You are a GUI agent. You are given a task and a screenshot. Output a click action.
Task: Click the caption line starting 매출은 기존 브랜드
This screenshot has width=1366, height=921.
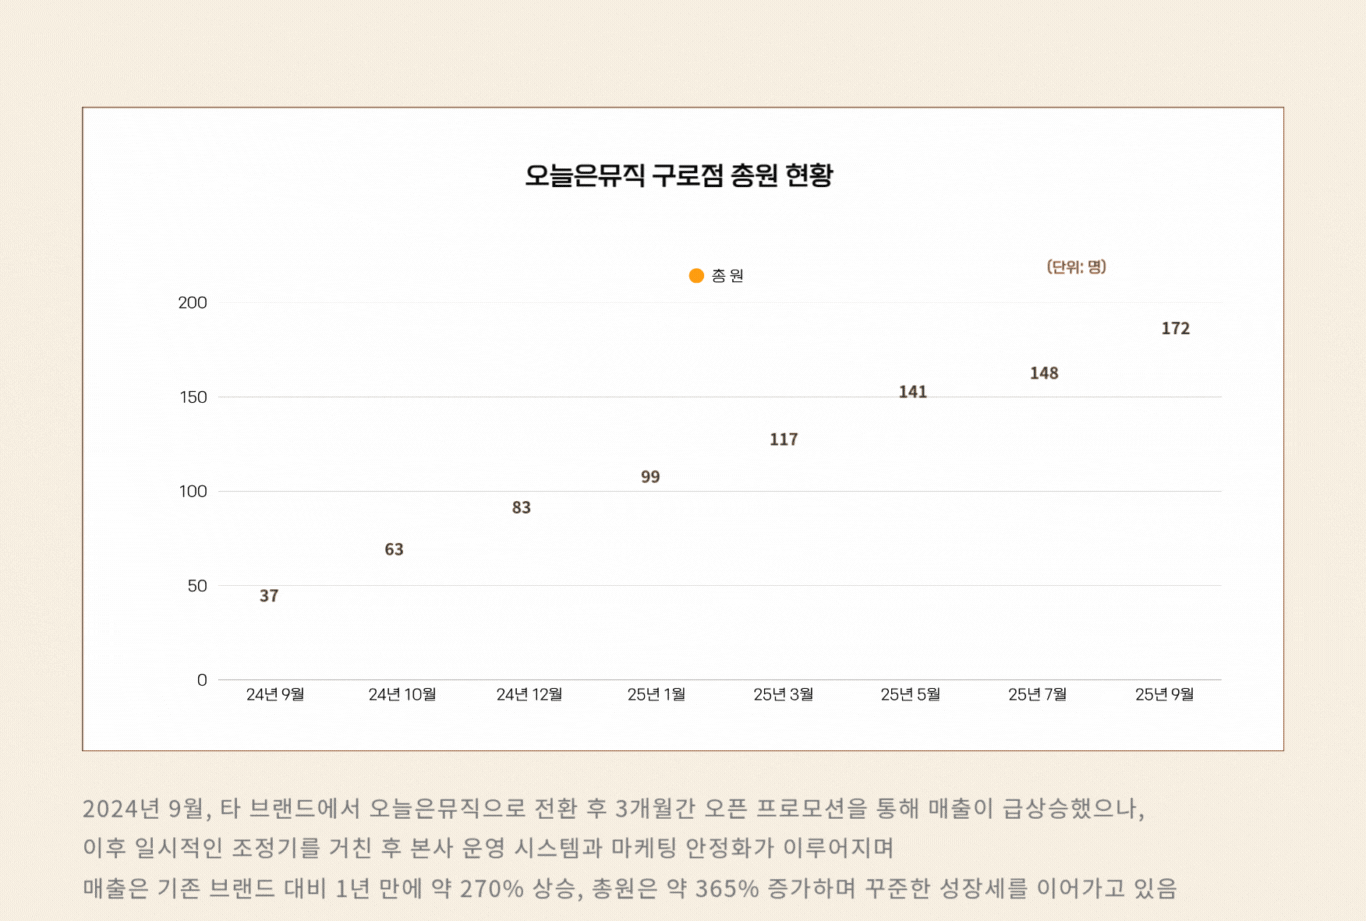click(630, 888)
